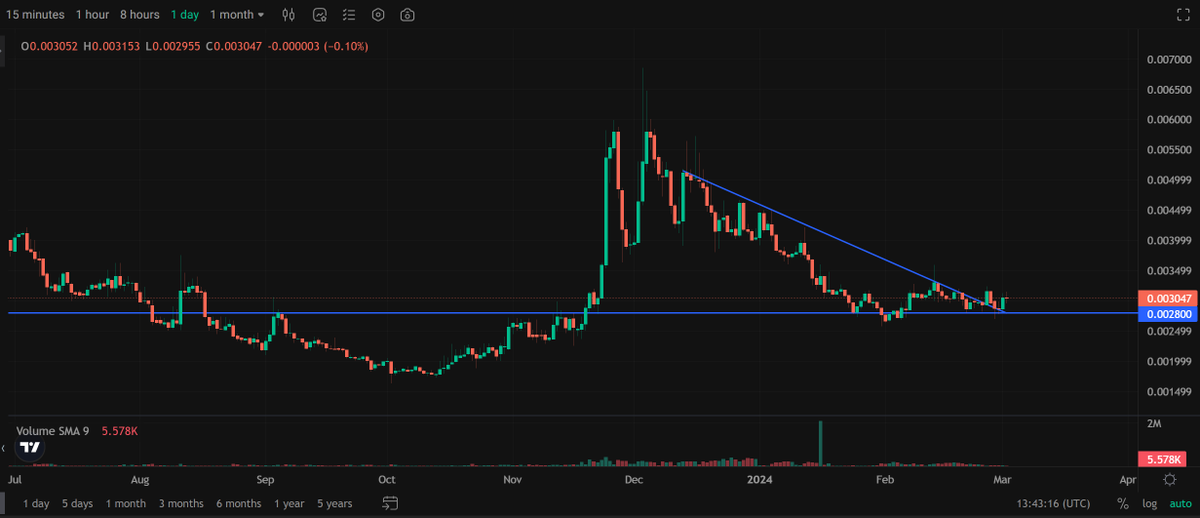1200x518 pixels.
Task: Select the 1 day interval
Action: 185,15
